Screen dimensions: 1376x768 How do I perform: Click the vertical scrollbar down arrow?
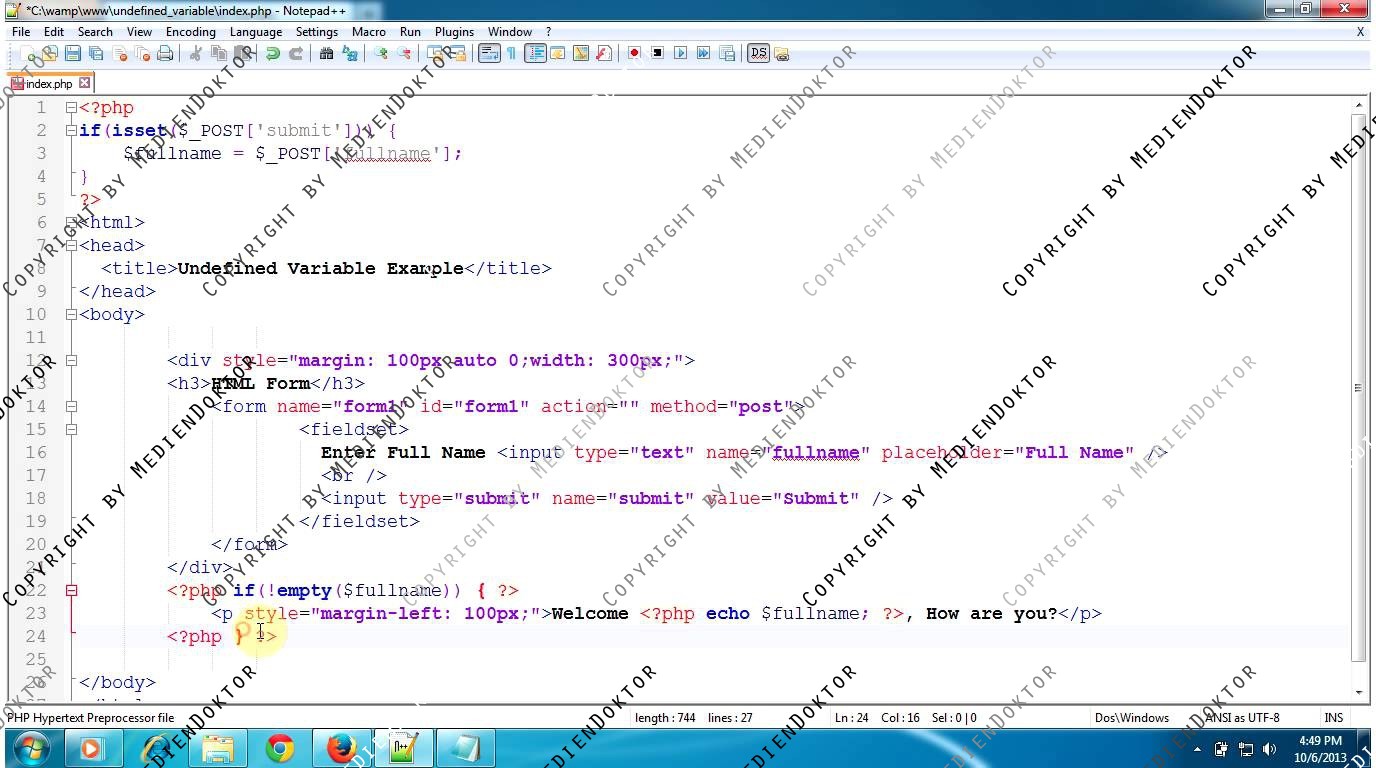click(x=1359, y=692)
